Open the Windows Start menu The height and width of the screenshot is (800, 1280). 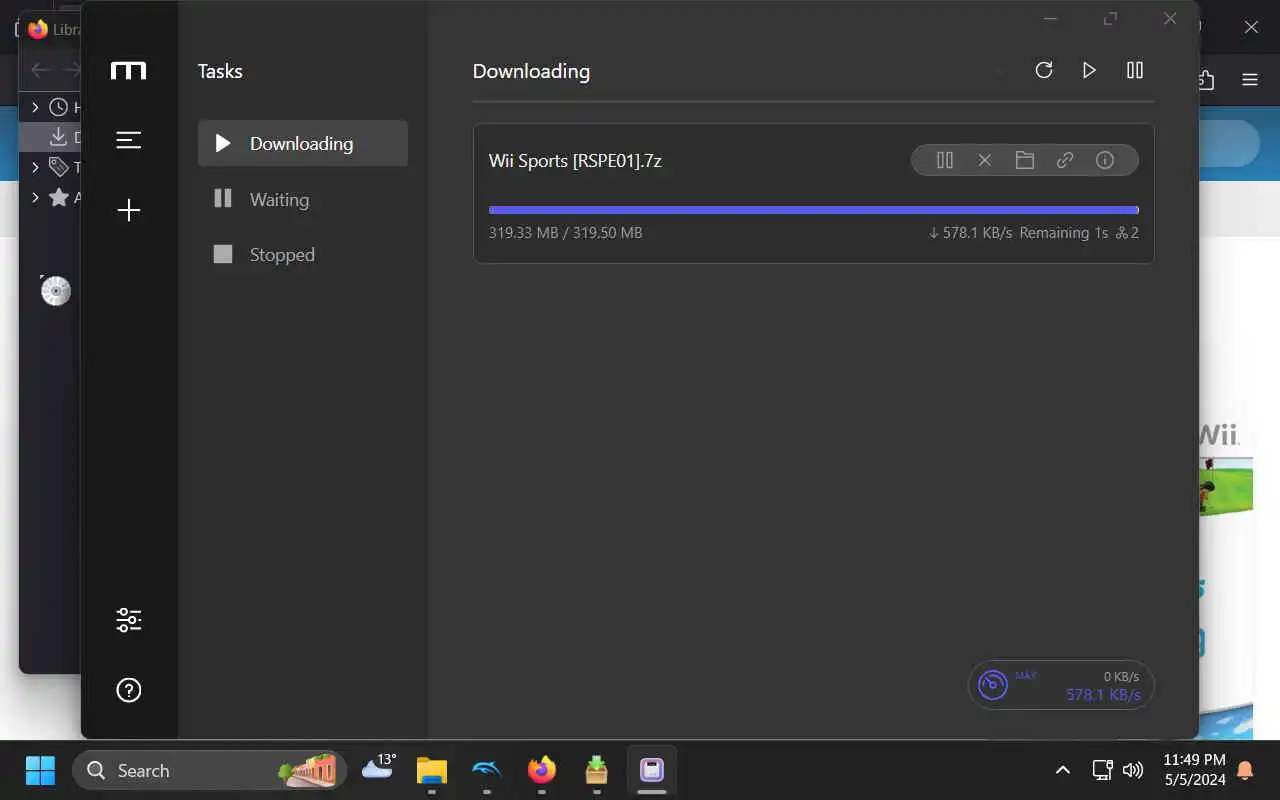[40, 770]
